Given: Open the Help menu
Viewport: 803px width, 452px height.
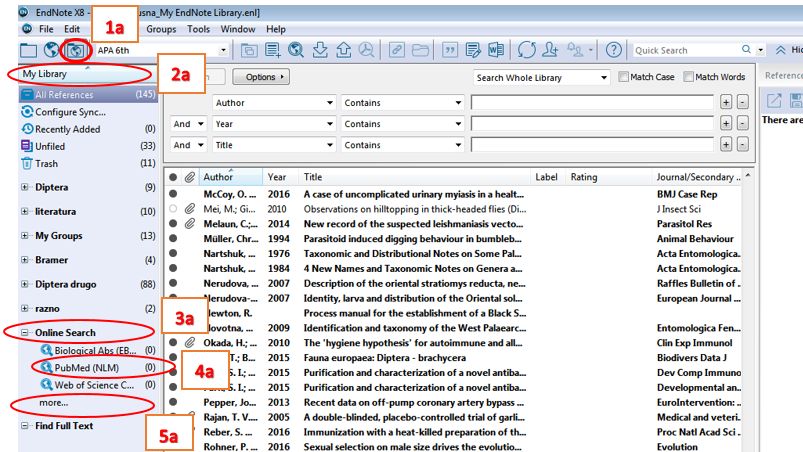Looking at the screenshot, I should click(x=276, y=29).
